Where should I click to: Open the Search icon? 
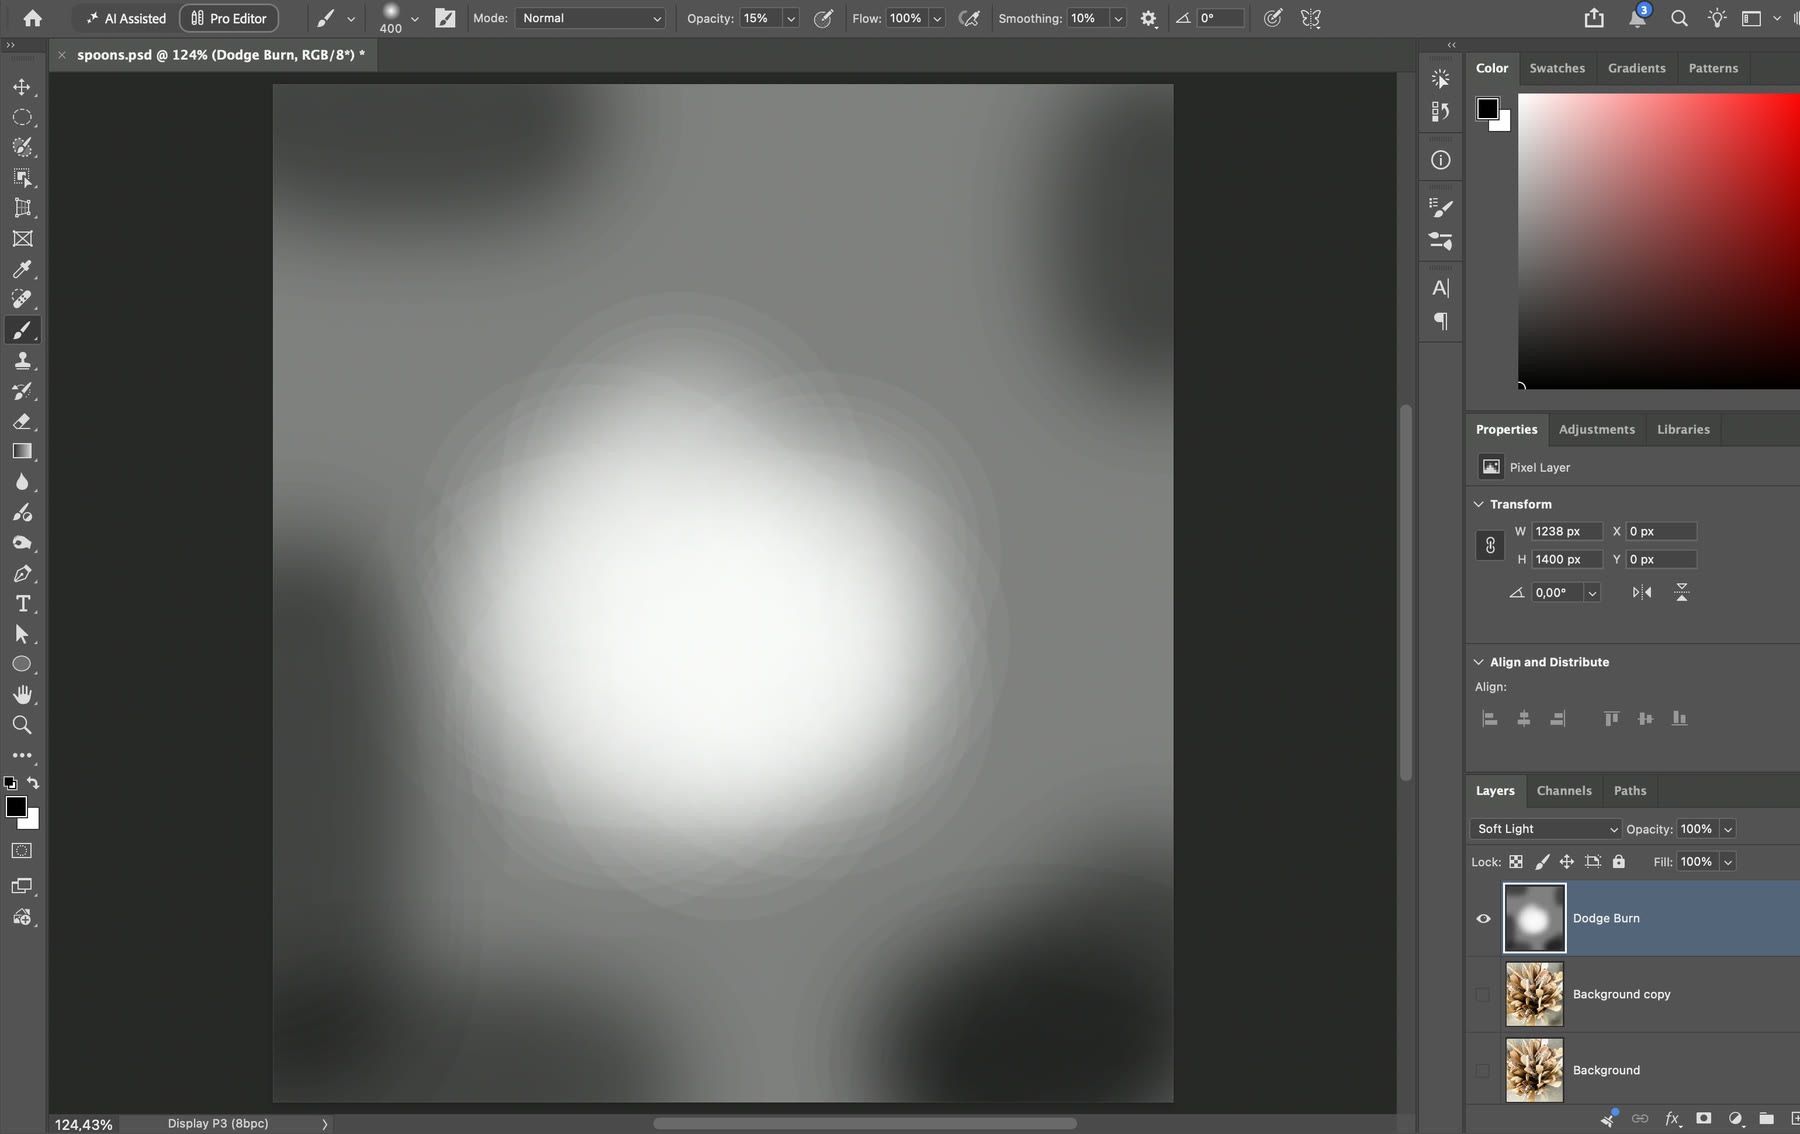coord(1679,18)
